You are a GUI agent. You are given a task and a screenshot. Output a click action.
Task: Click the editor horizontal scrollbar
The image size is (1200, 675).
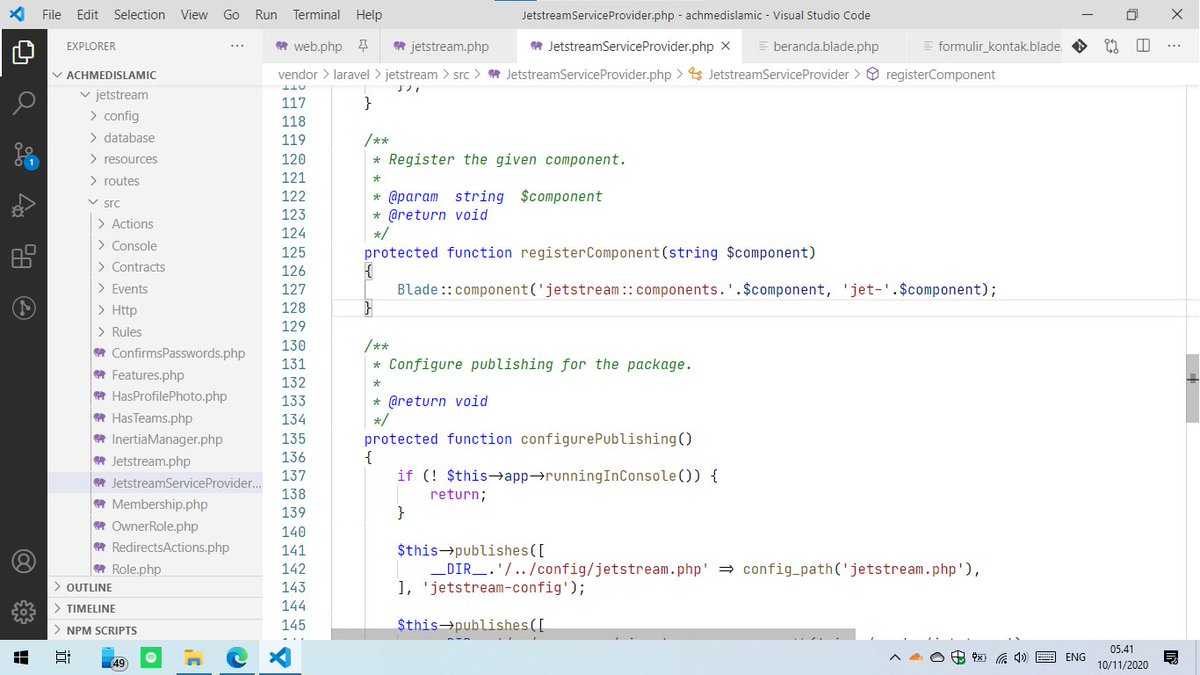coord(593,635)
